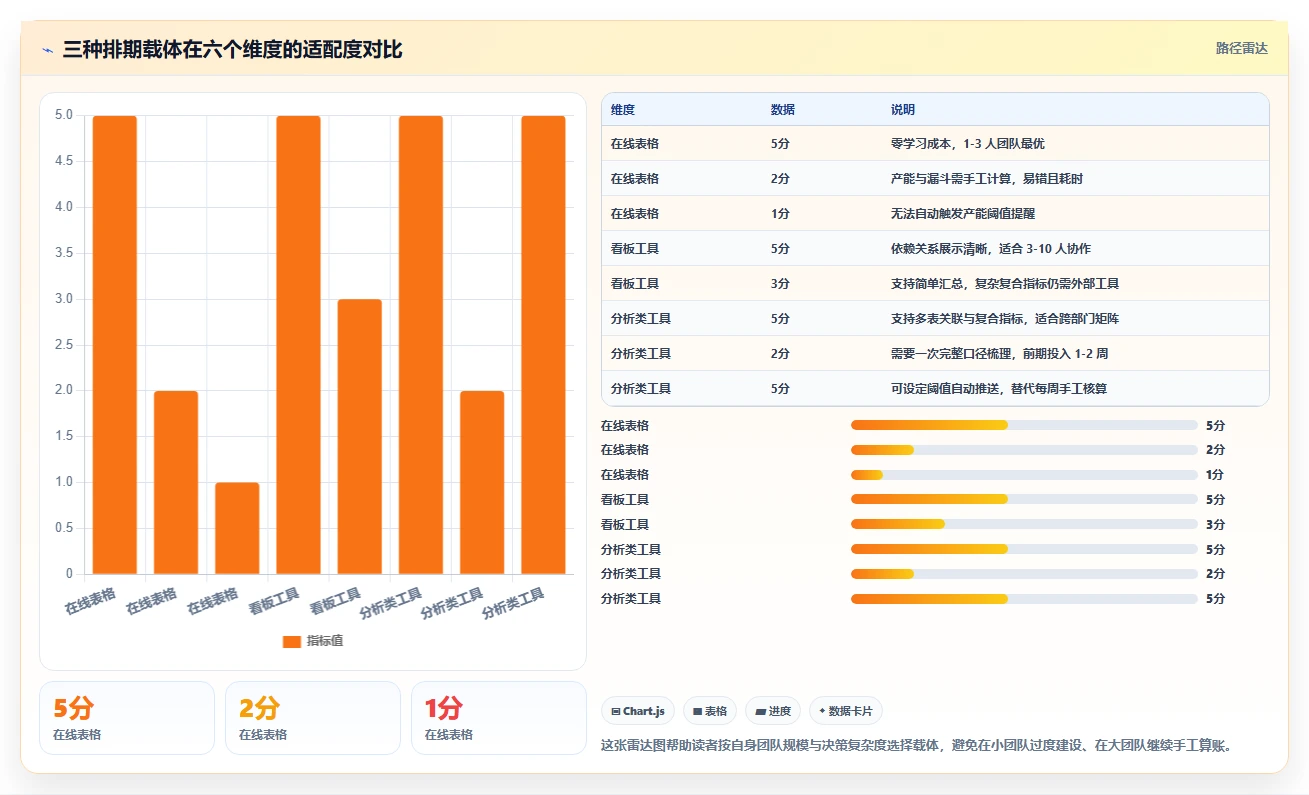Click the 在线表格 2分 progress bar
Screen dimensions: 1309x795
click(1024, 450)
